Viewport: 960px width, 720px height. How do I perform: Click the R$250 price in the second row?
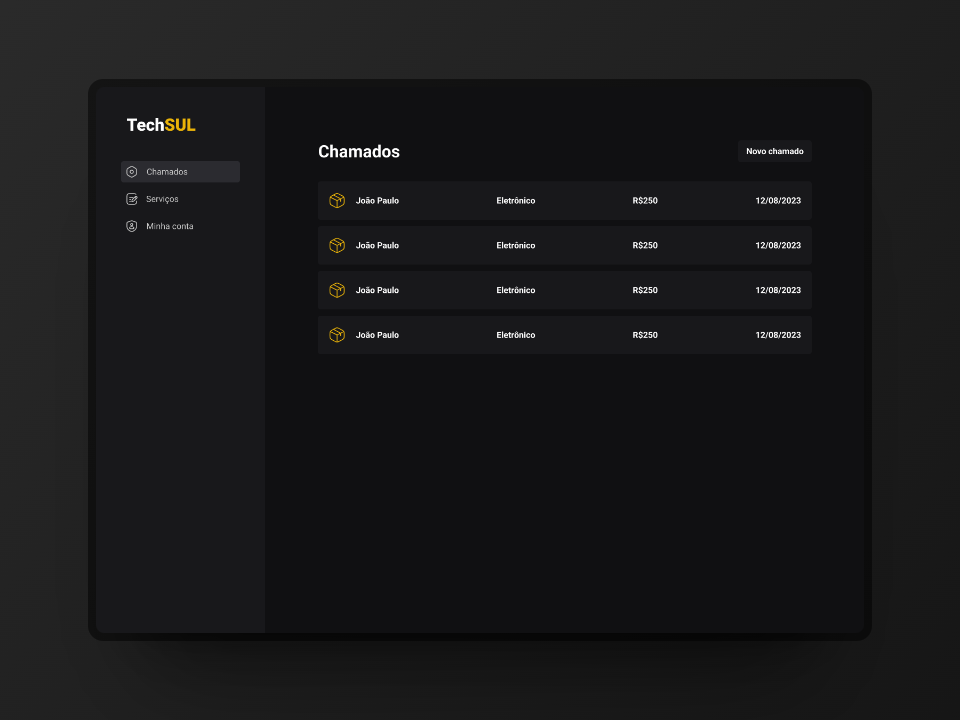pyautogui.click(x=645, y=245)
